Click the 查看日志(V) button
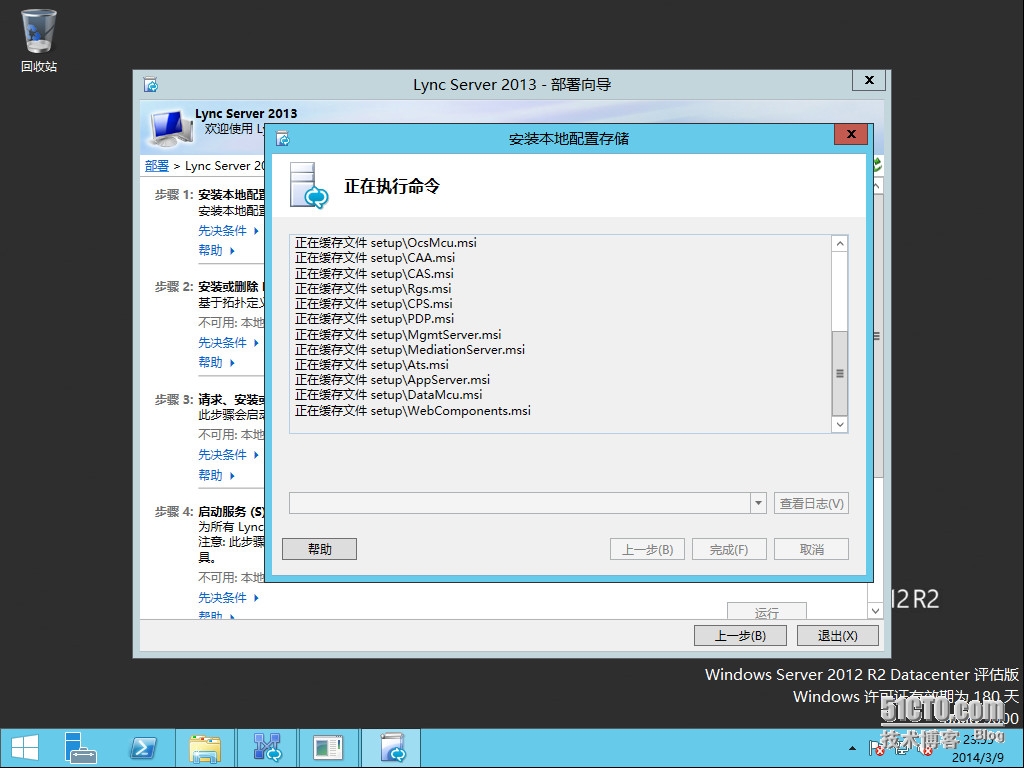The width and height of the screenshot is (1024, 768). (x=811, y=504)
